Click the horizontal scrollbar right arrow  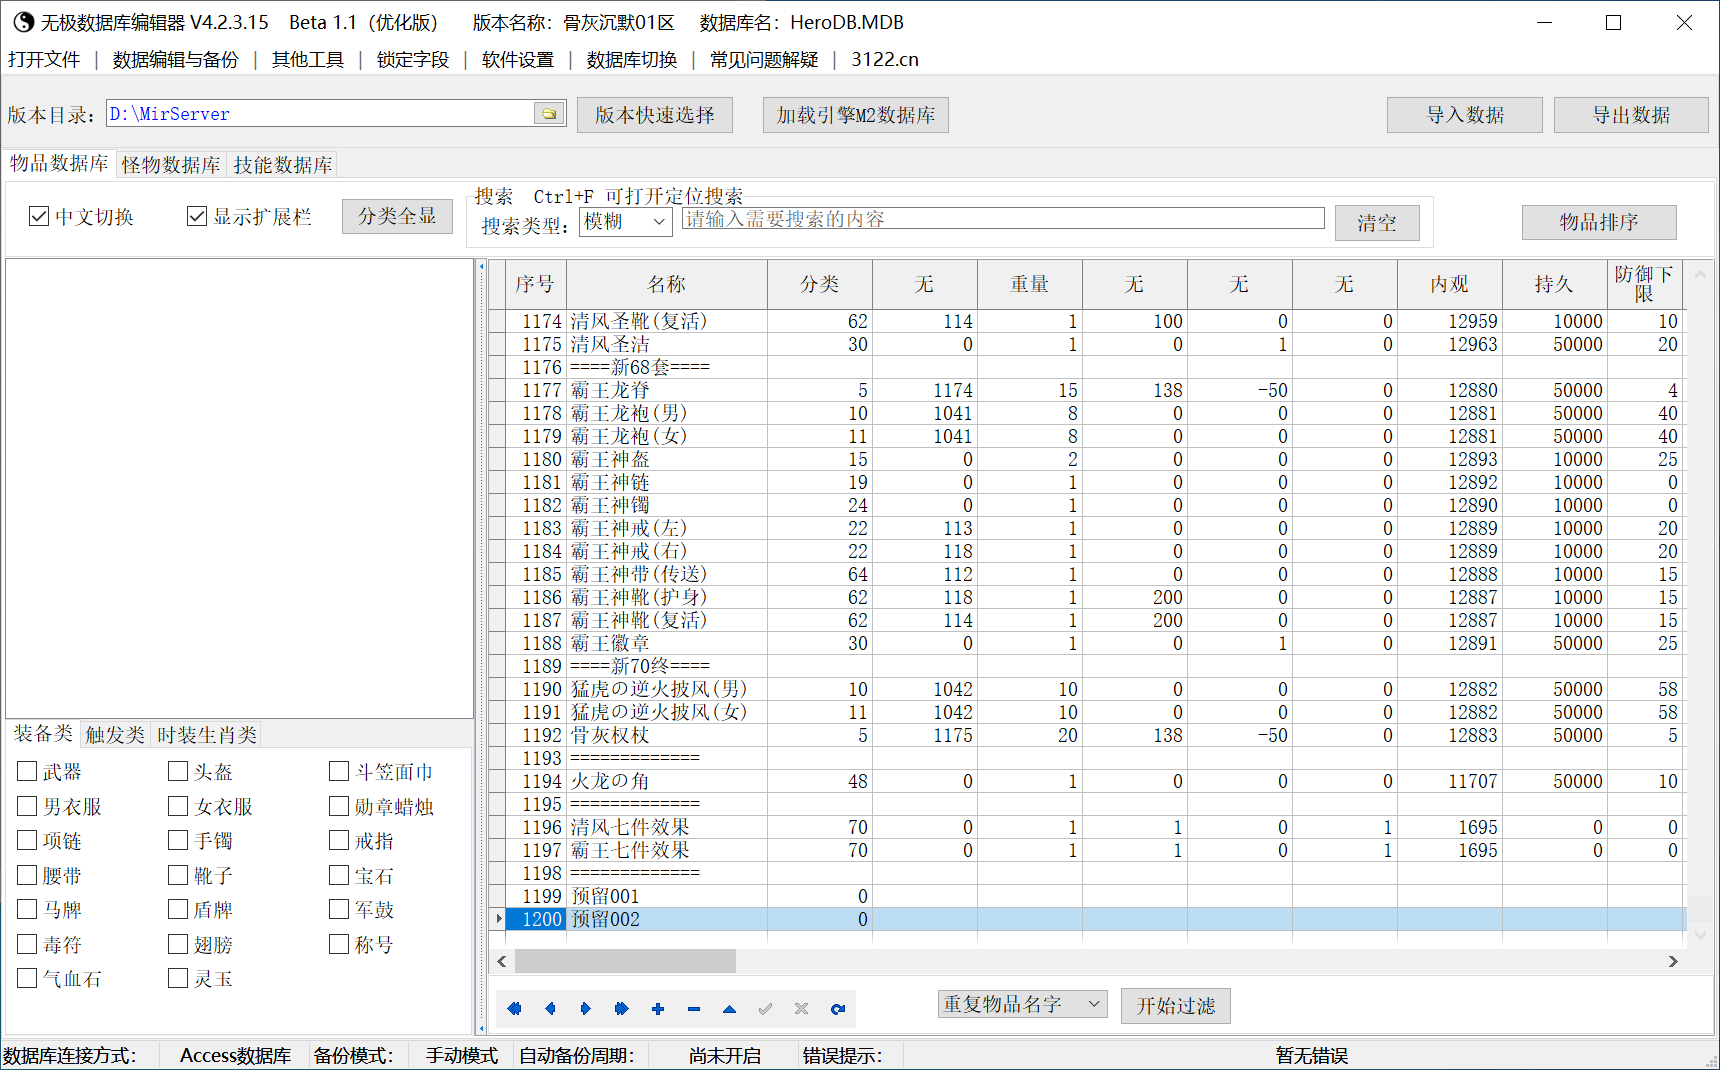(x=1673, y=961)
